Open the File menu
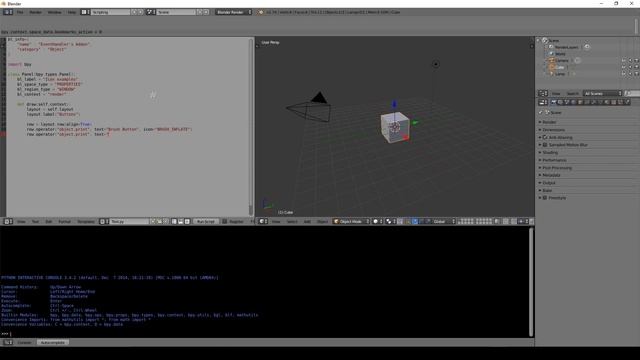640x360 pixels. tap(20, 12)
